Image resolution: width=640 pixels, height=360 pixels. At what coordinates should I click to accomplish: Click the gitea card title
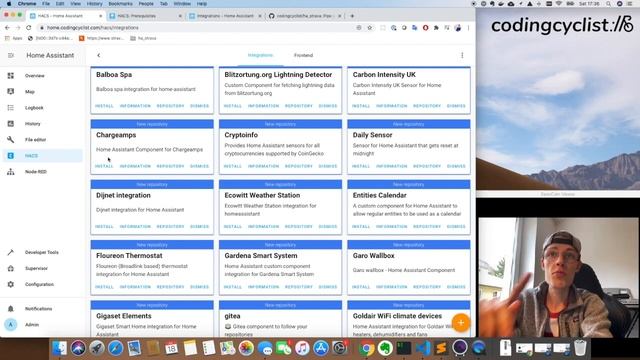click(x=232, y=316)
